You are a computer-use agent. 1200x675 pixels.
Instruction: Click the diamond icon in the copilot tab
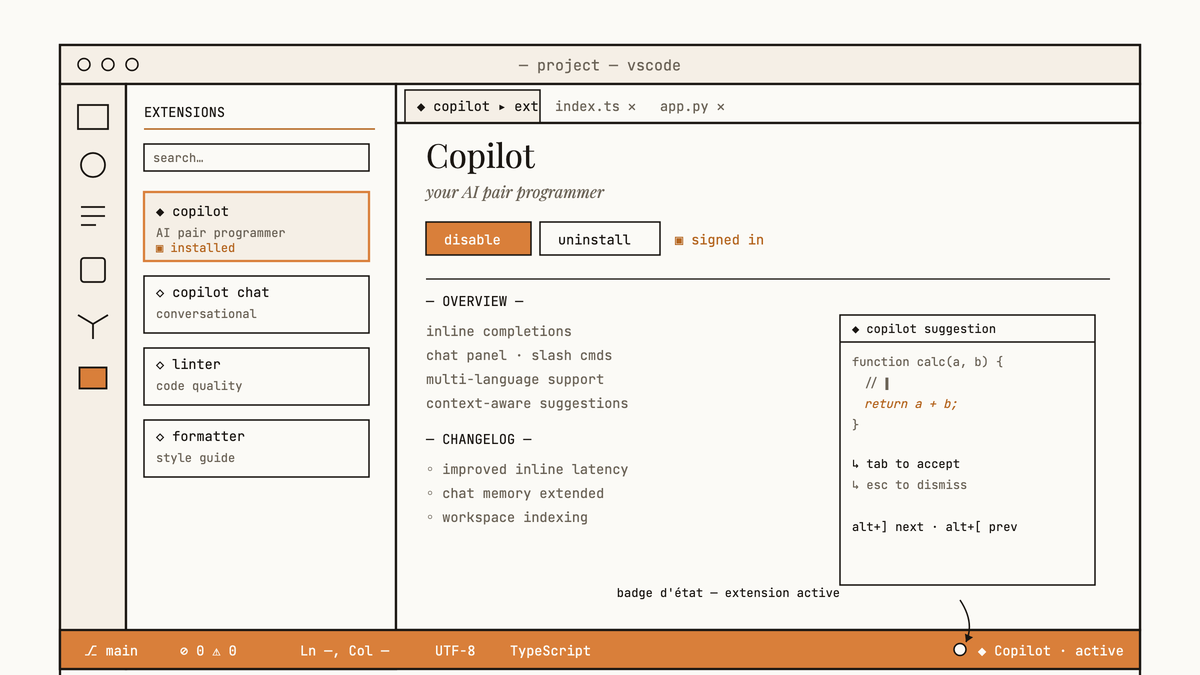[x=421, y=107]
